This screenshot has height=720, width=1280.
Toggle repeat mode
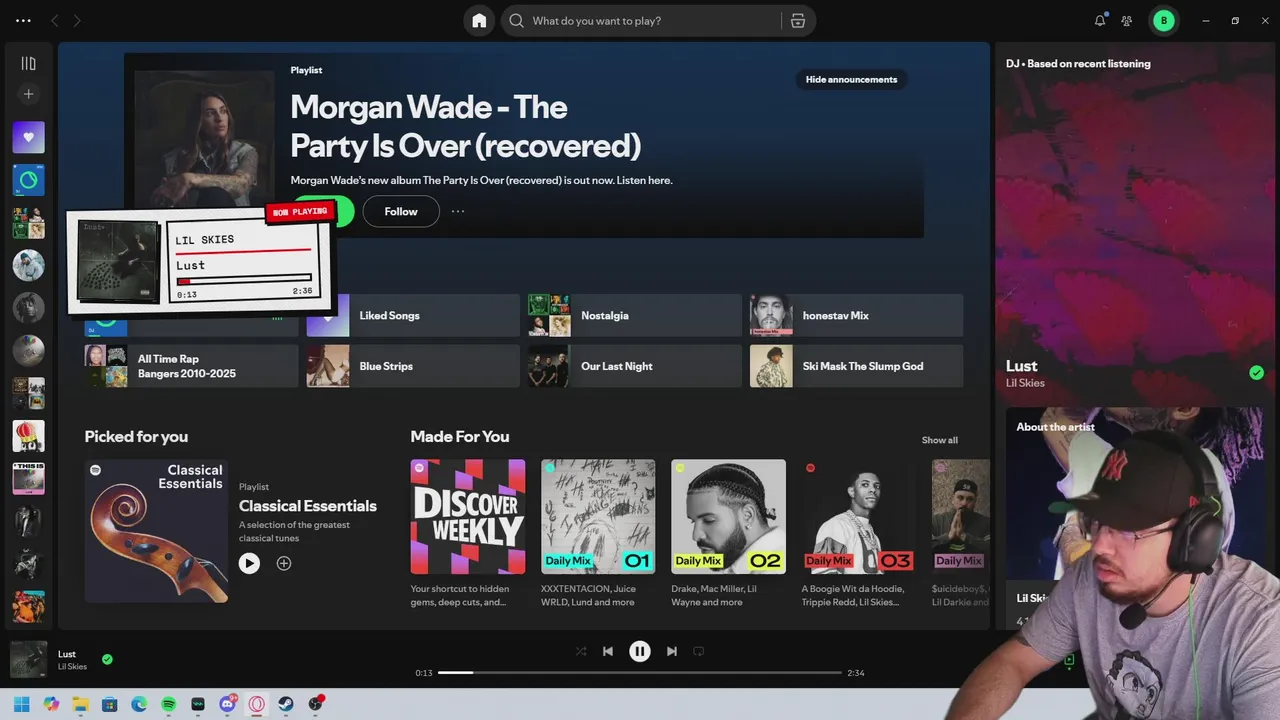[x=699, y=651]
